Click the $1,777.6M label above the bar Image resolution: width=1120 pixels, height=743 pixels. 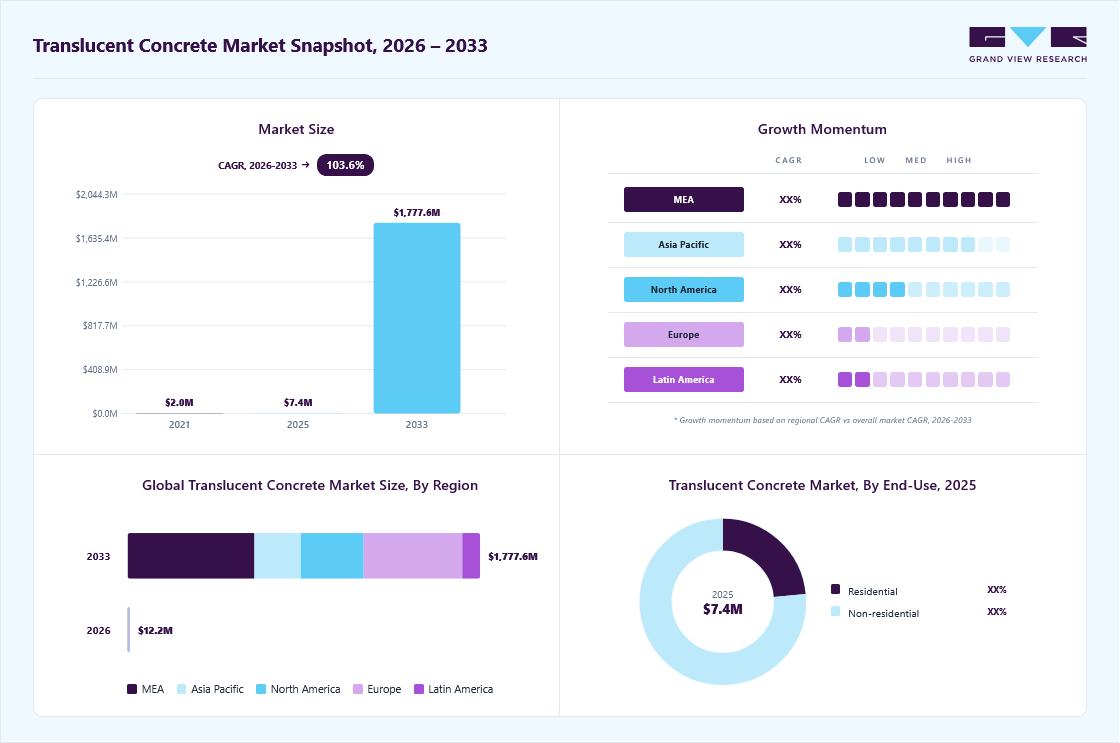pos(416,213)
